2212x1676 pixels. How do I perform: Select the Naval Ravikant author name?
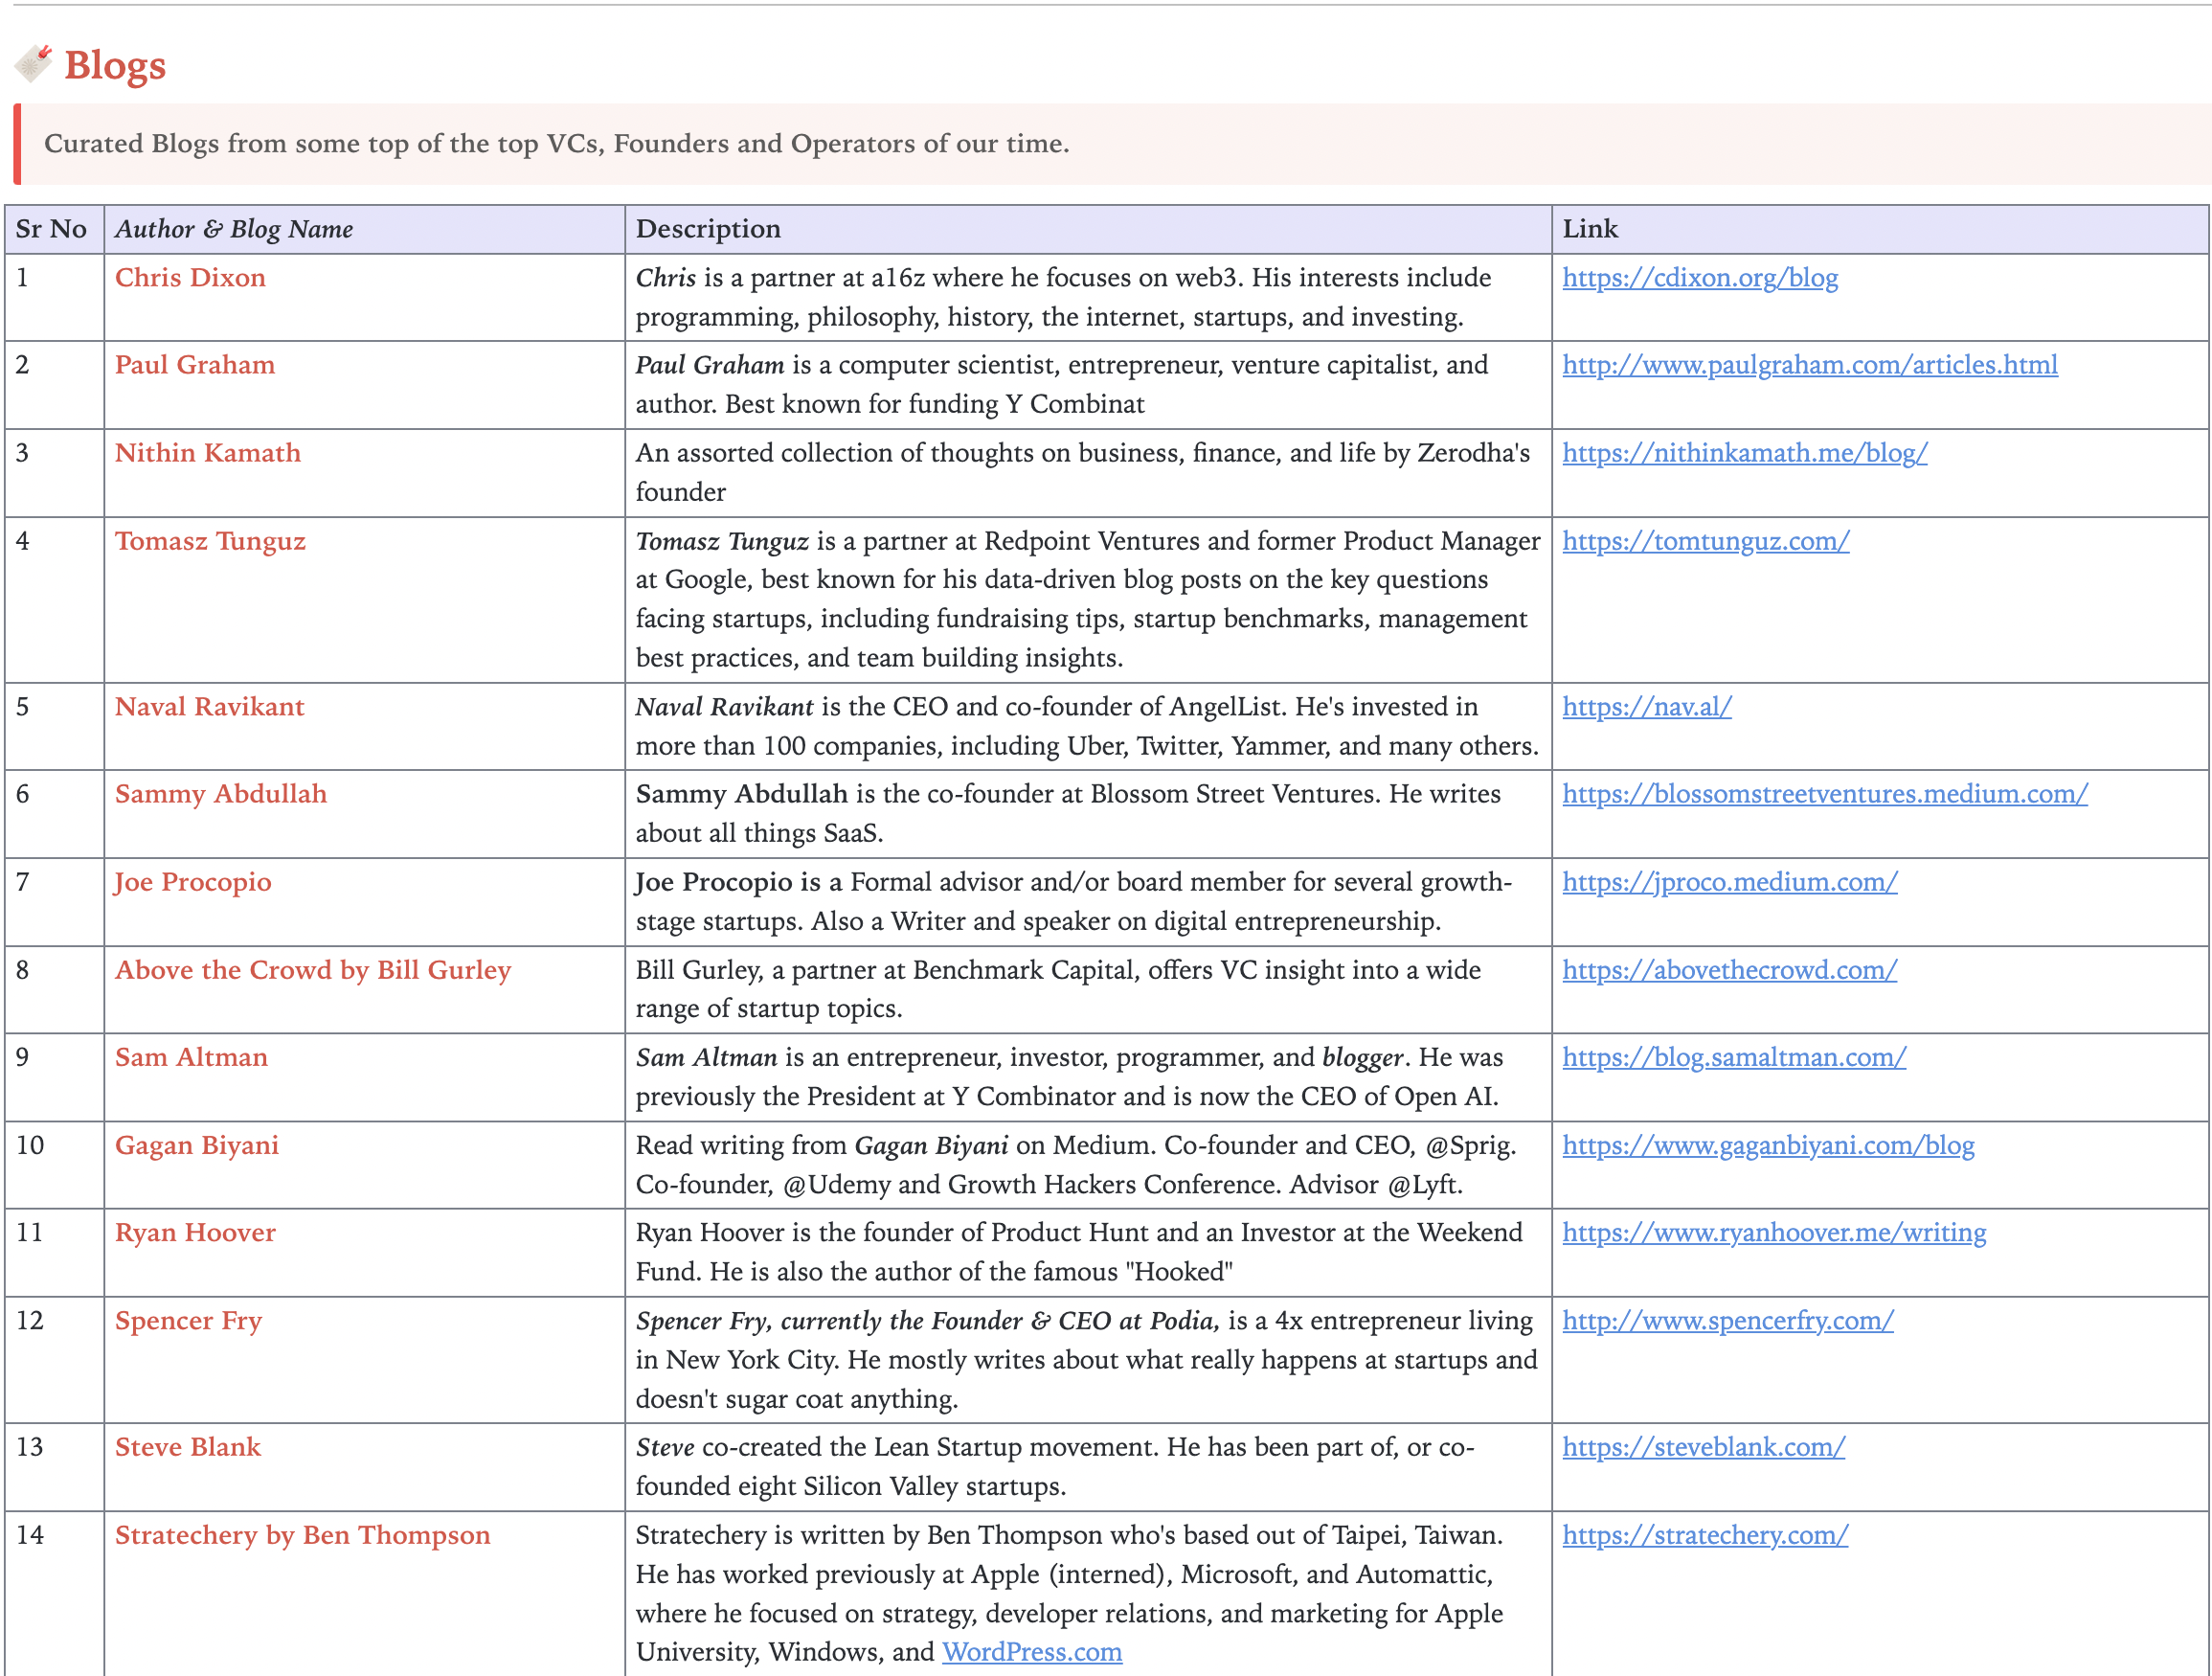[x=209, y=706]
